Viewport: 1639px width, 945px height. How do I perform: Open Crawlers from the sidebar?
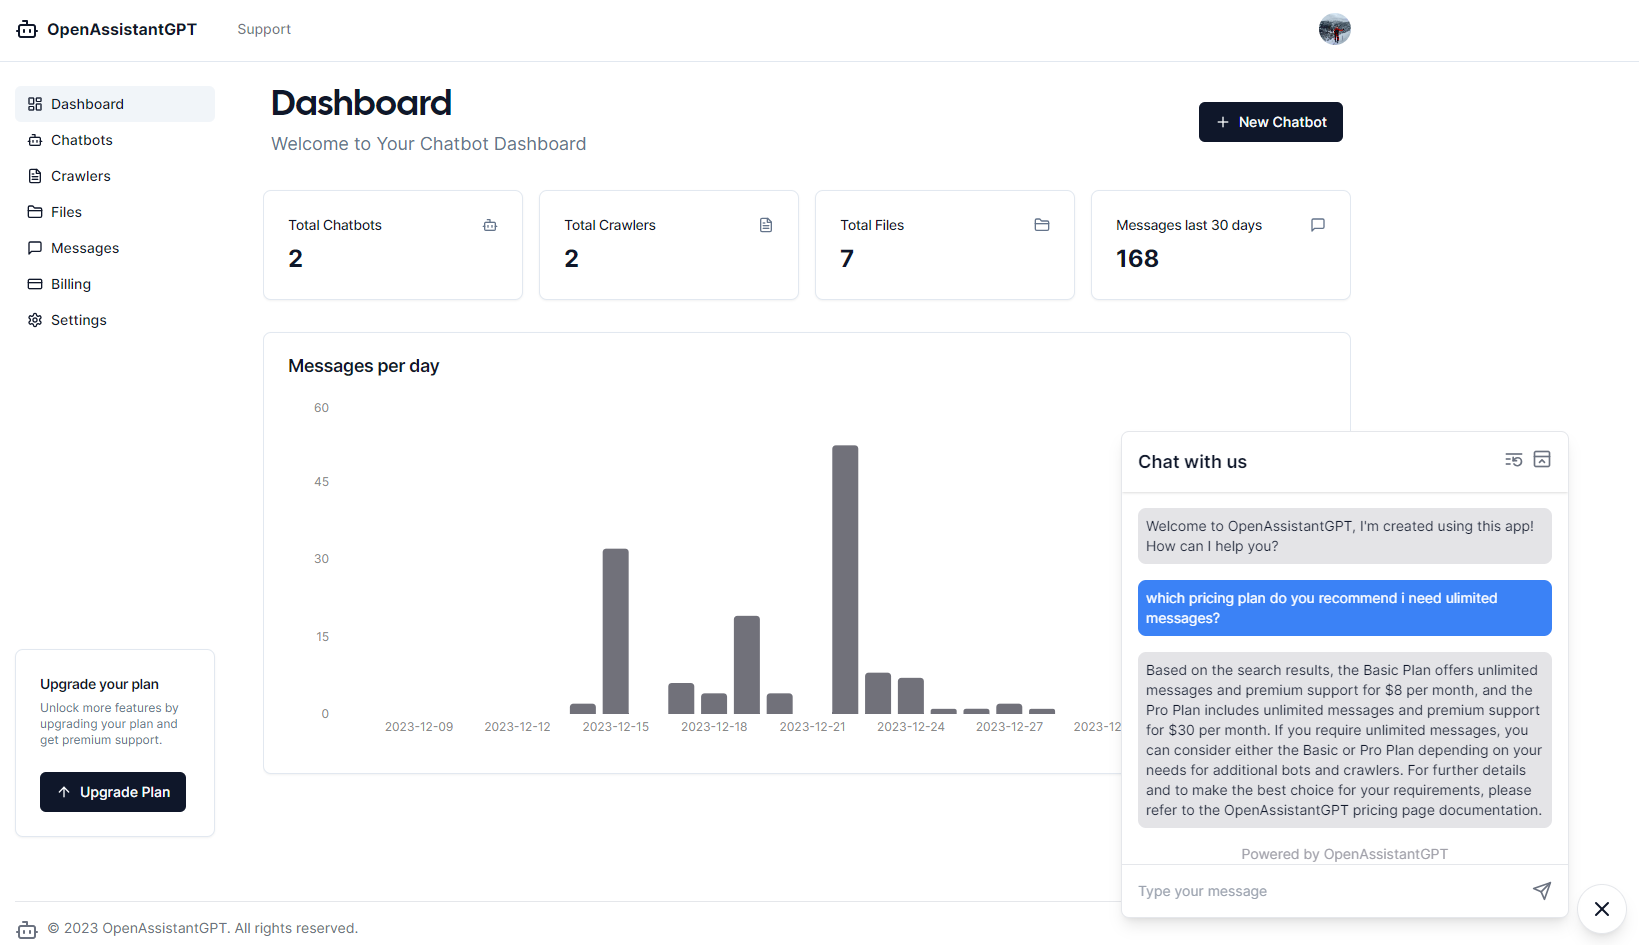click(x=115, y=176)
